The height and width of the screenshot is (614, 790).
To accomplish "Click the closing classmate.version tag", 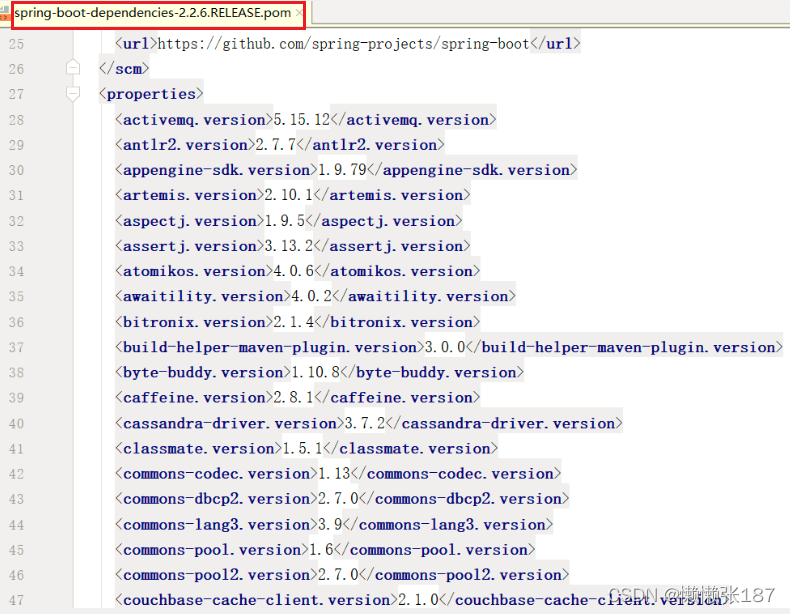I will coord(411,448).
